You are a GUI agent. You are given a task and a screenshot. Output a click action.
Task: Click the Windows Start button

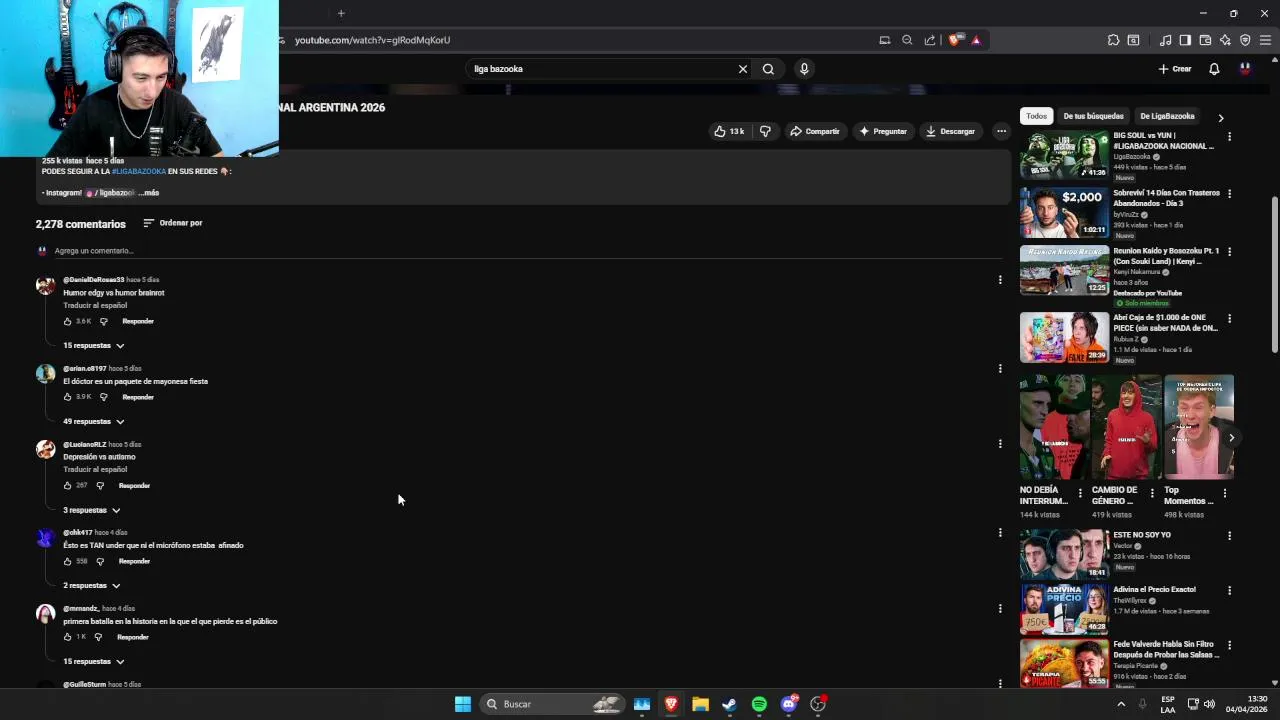[463, 704]
